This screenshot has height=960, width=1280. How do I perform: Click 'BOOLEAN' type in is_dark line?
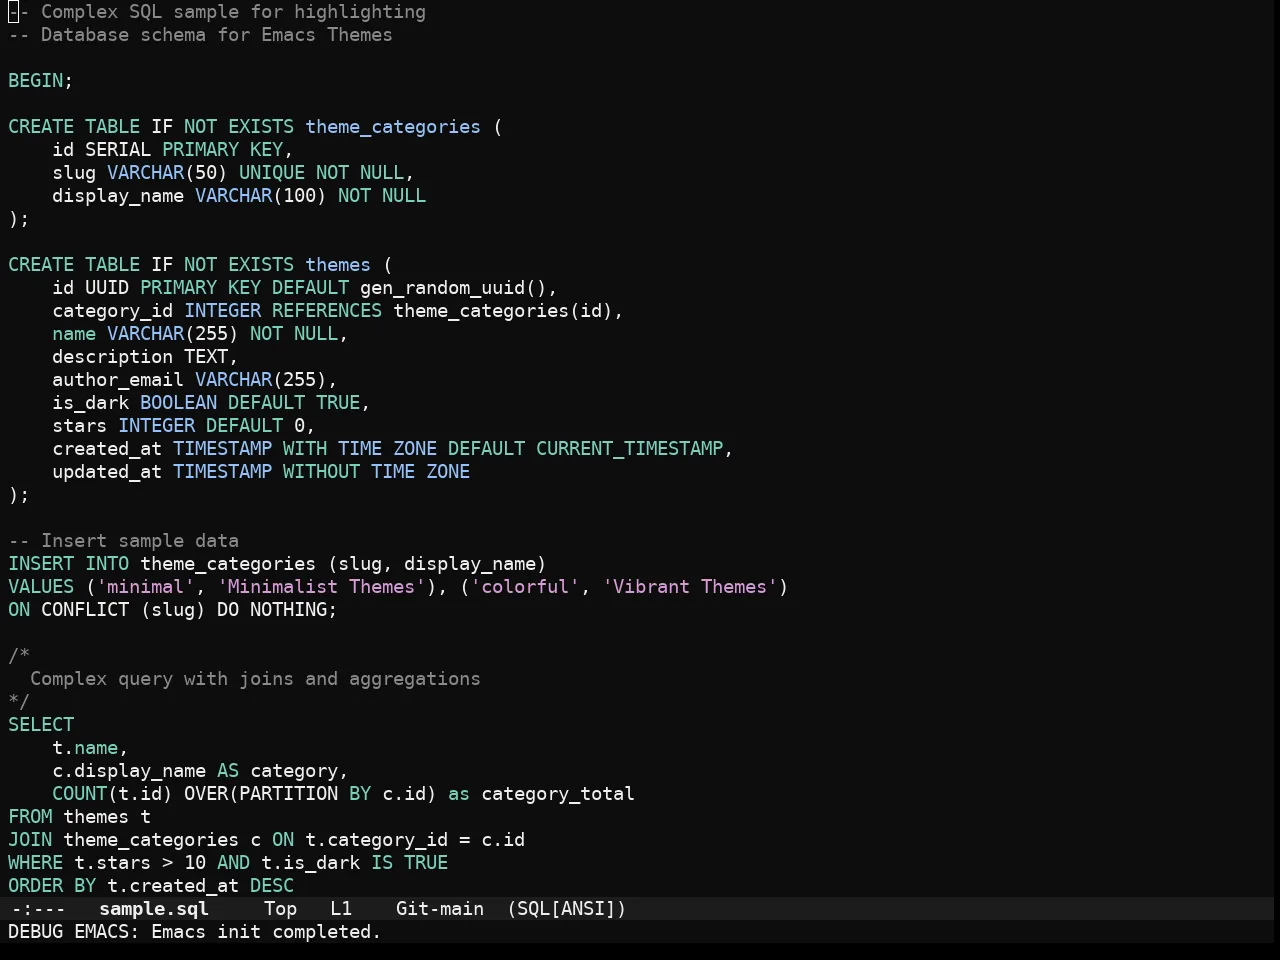point(178,403)
